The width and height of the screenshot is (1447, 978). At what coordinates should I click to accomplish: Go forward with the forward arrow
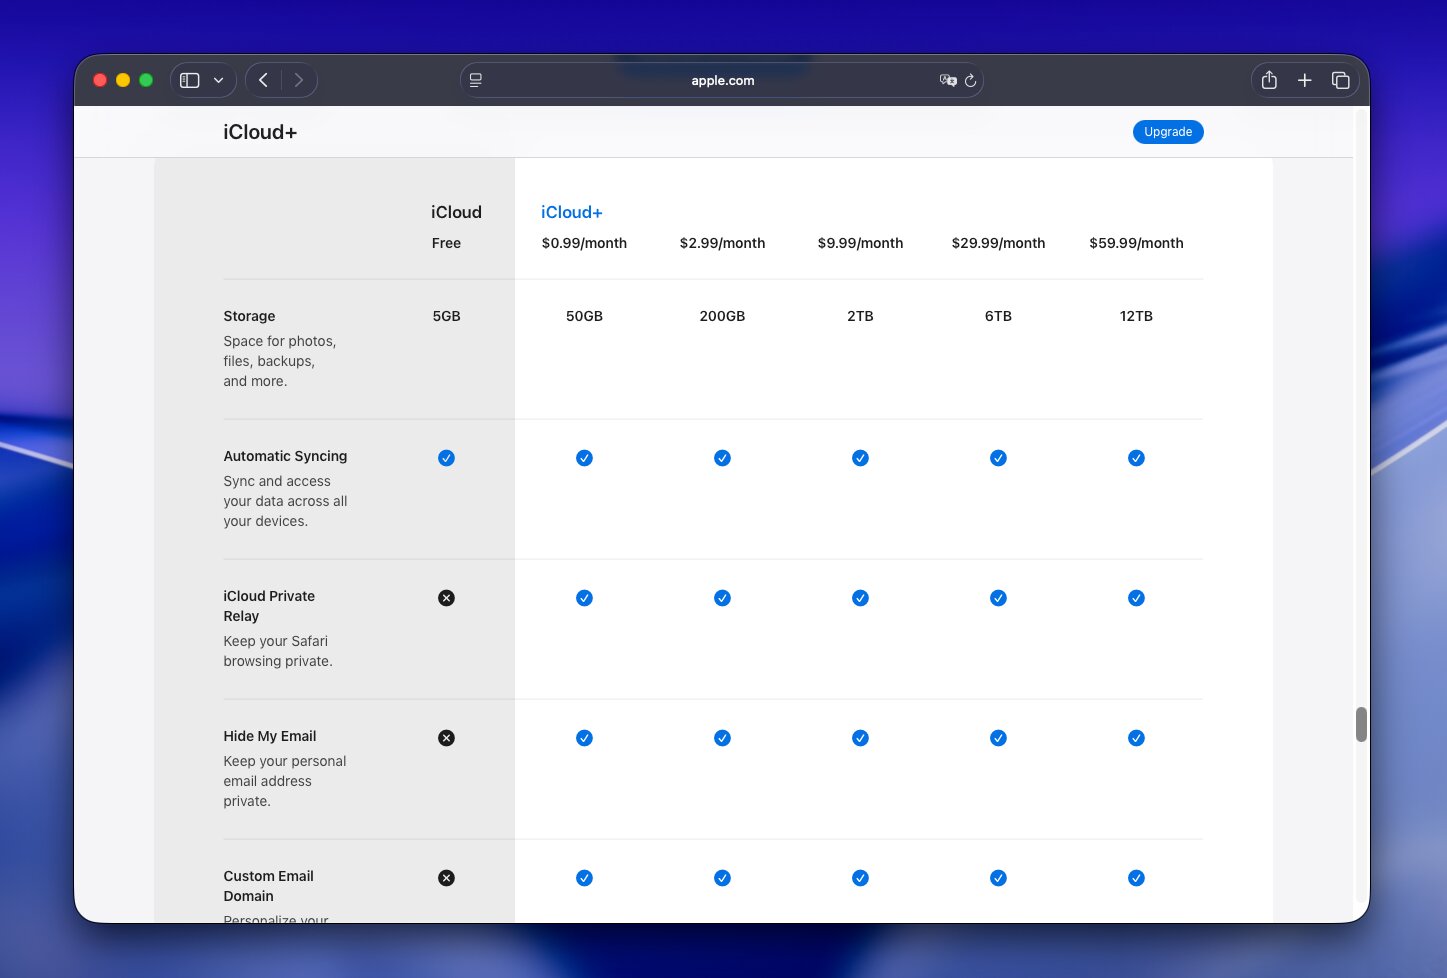298,80
